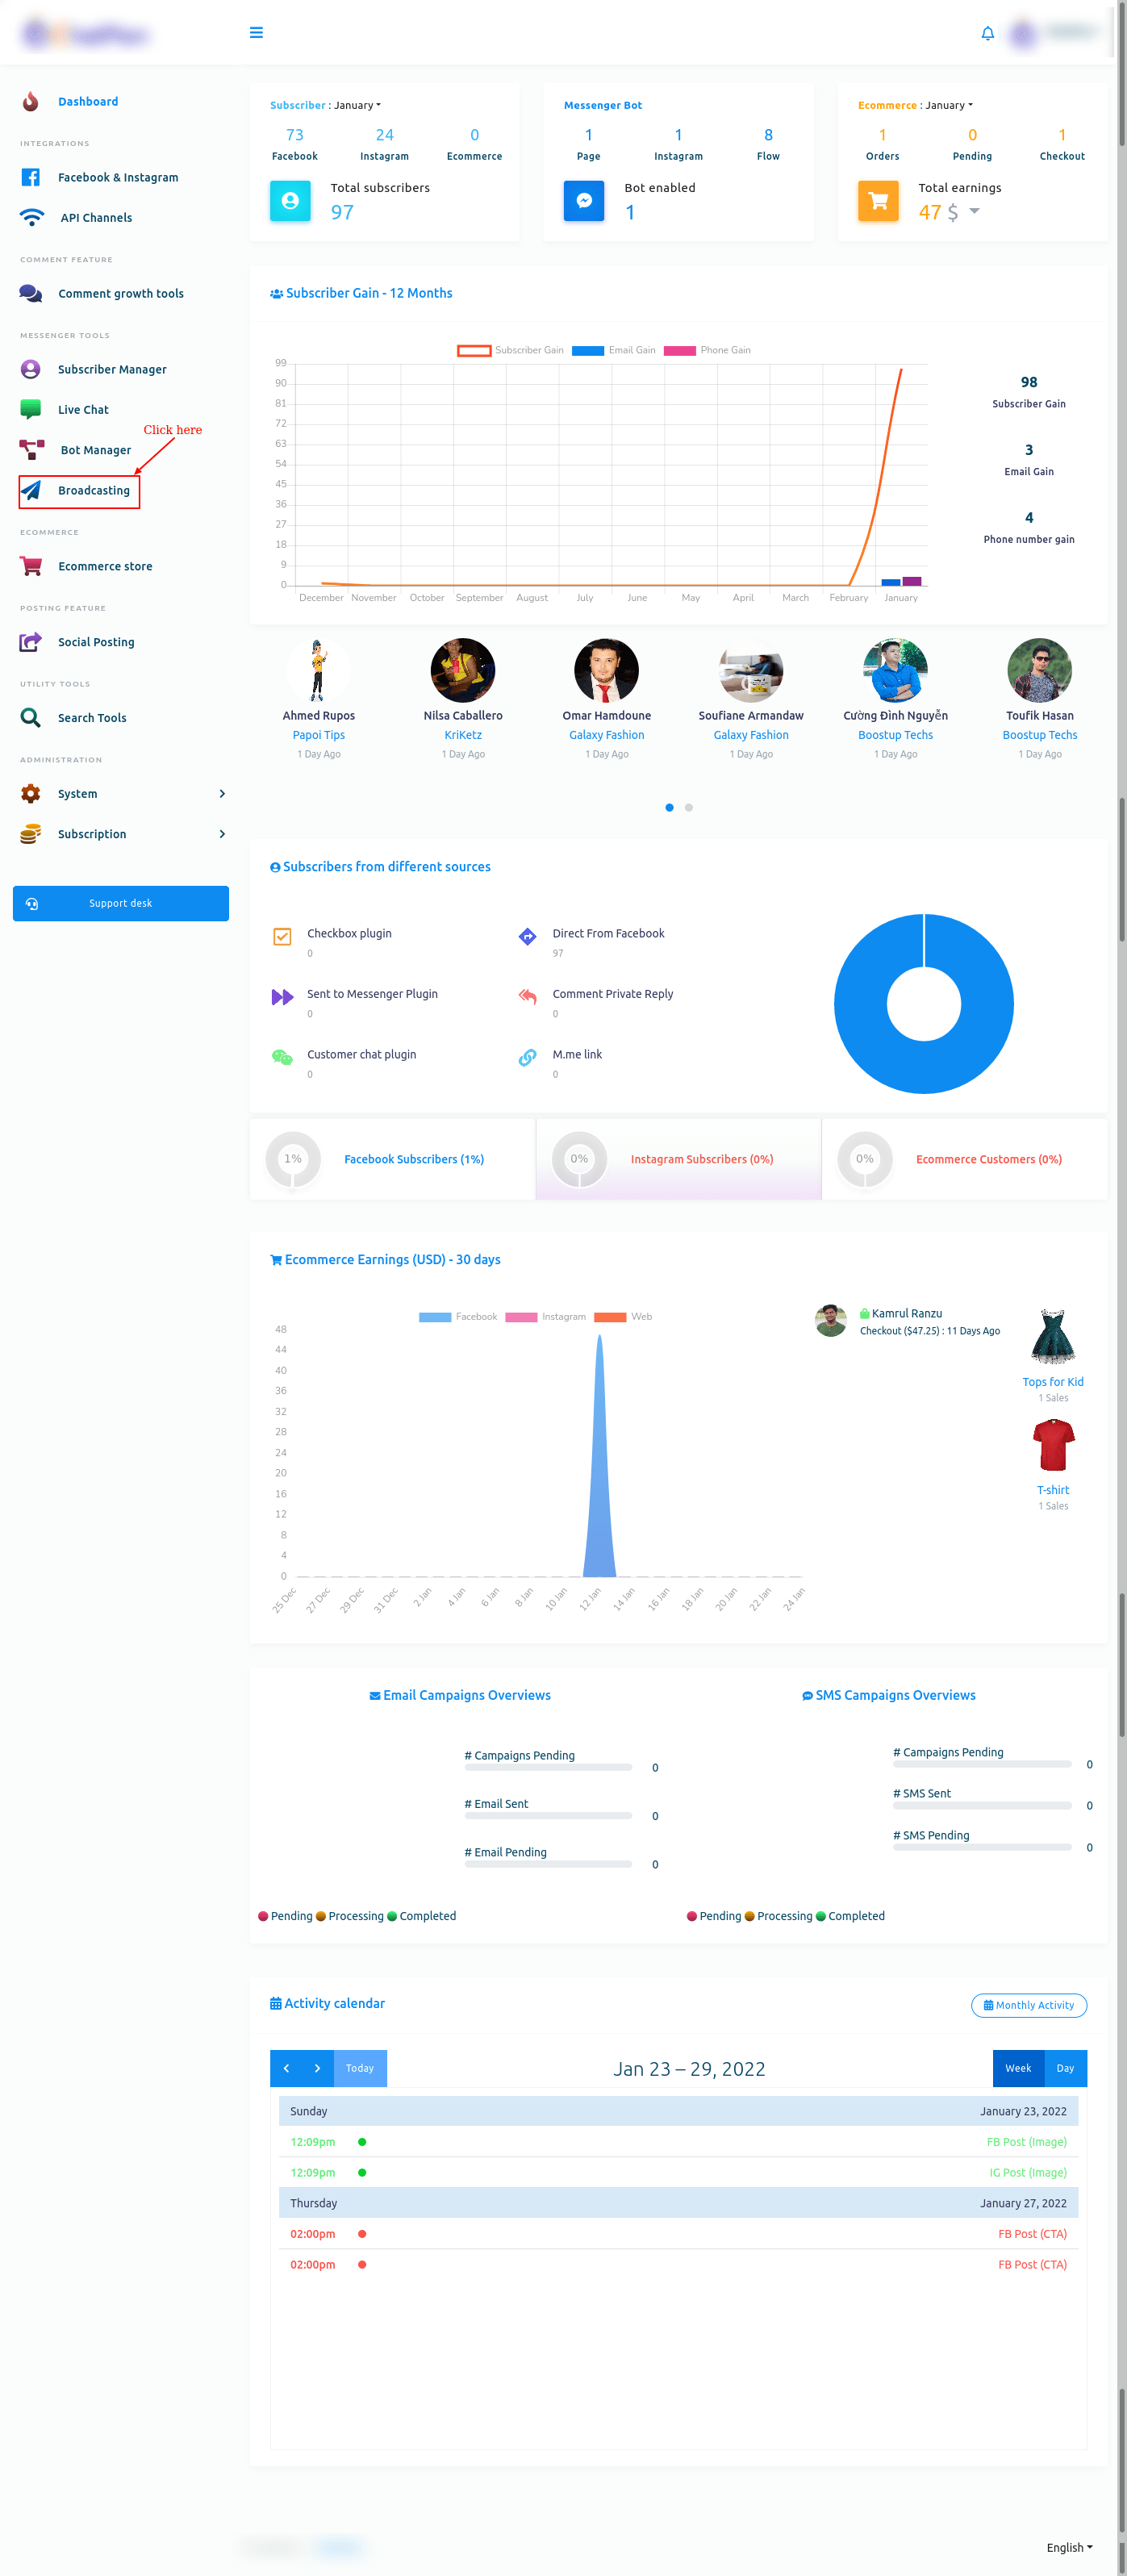
Task: Open the notification bell
Action: [x=987, y=34]
